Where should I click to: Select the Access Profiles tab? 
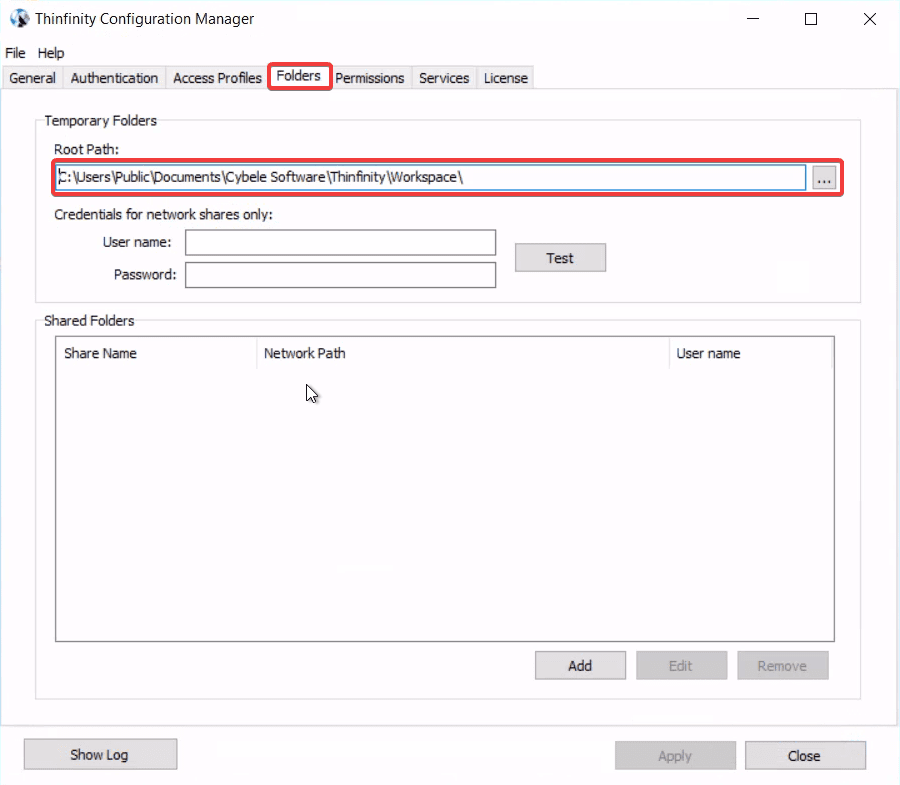click(216, 77)
